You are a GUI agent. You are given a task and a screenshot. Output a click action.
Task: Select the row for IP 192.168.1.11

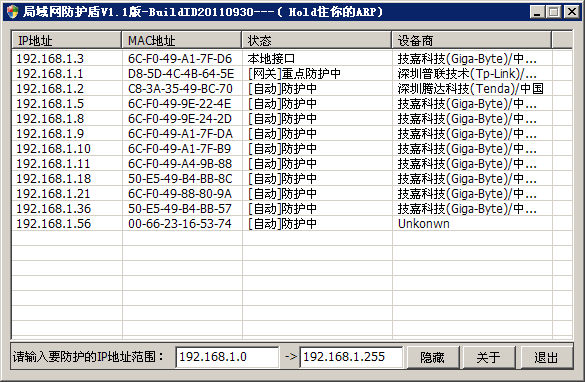coord(292,163)
